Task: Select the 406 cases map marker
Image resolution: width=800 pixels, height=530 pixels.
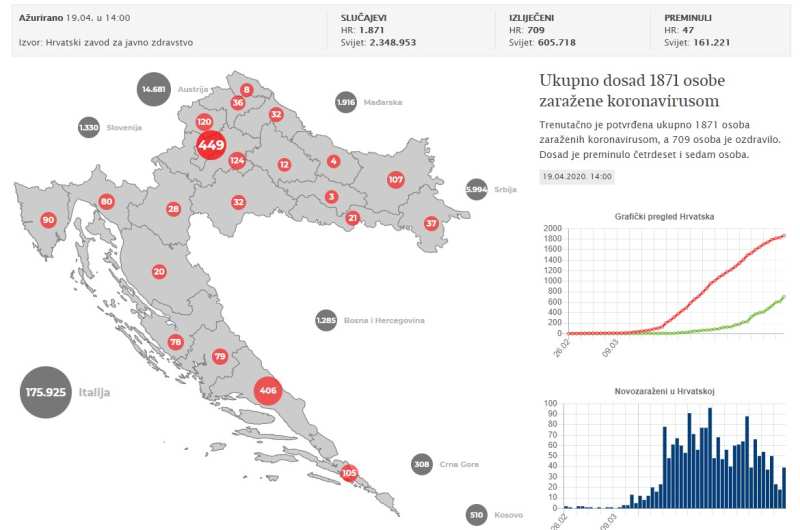Action: (x=267, y=390)
